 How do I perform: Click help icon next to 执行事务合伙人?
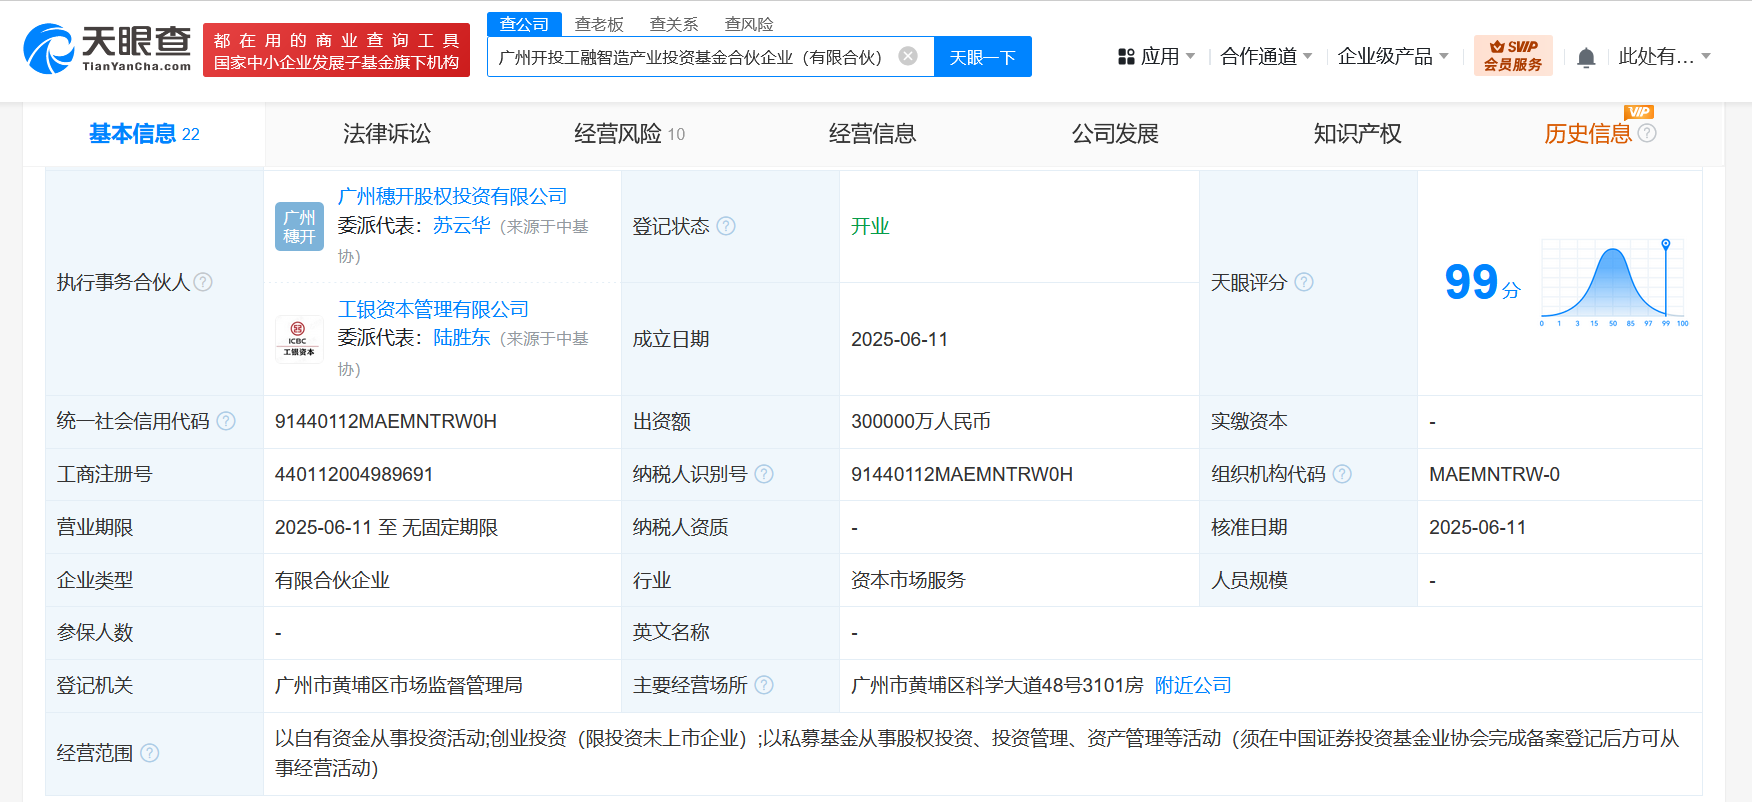203,282
